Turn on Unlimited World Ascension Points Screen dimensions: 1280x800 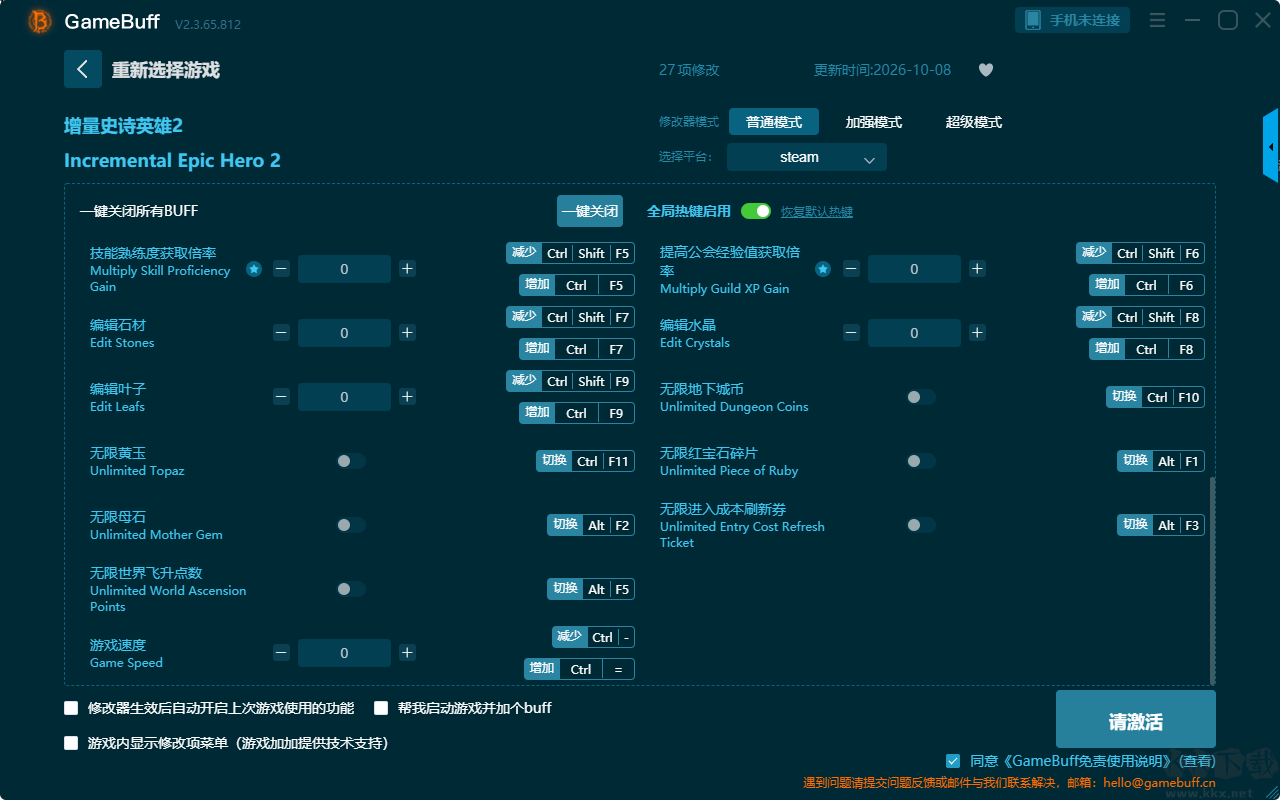click(351, 589)
